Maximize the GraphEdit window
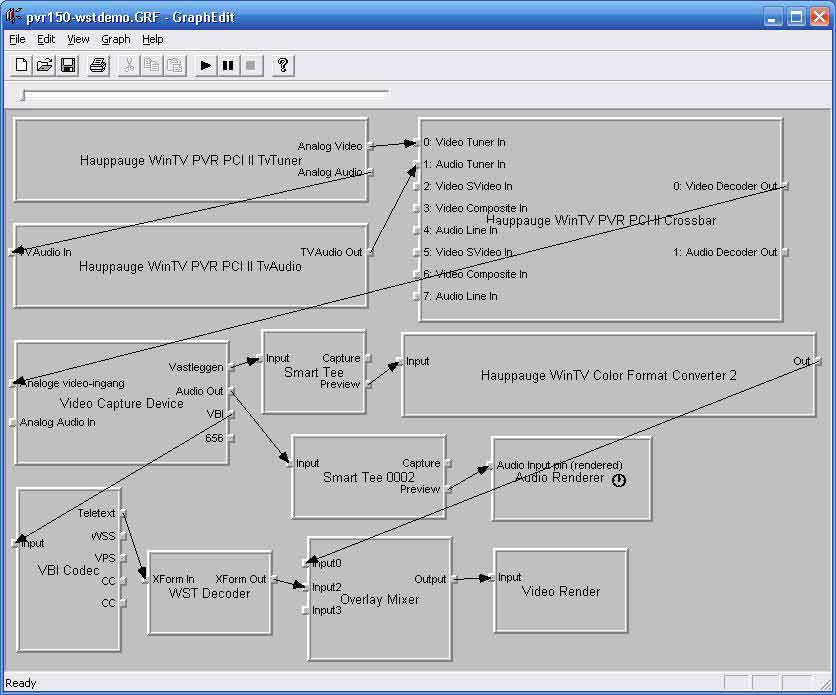The height and width of the screenshot is (695, 836). [x=796, y=17]
